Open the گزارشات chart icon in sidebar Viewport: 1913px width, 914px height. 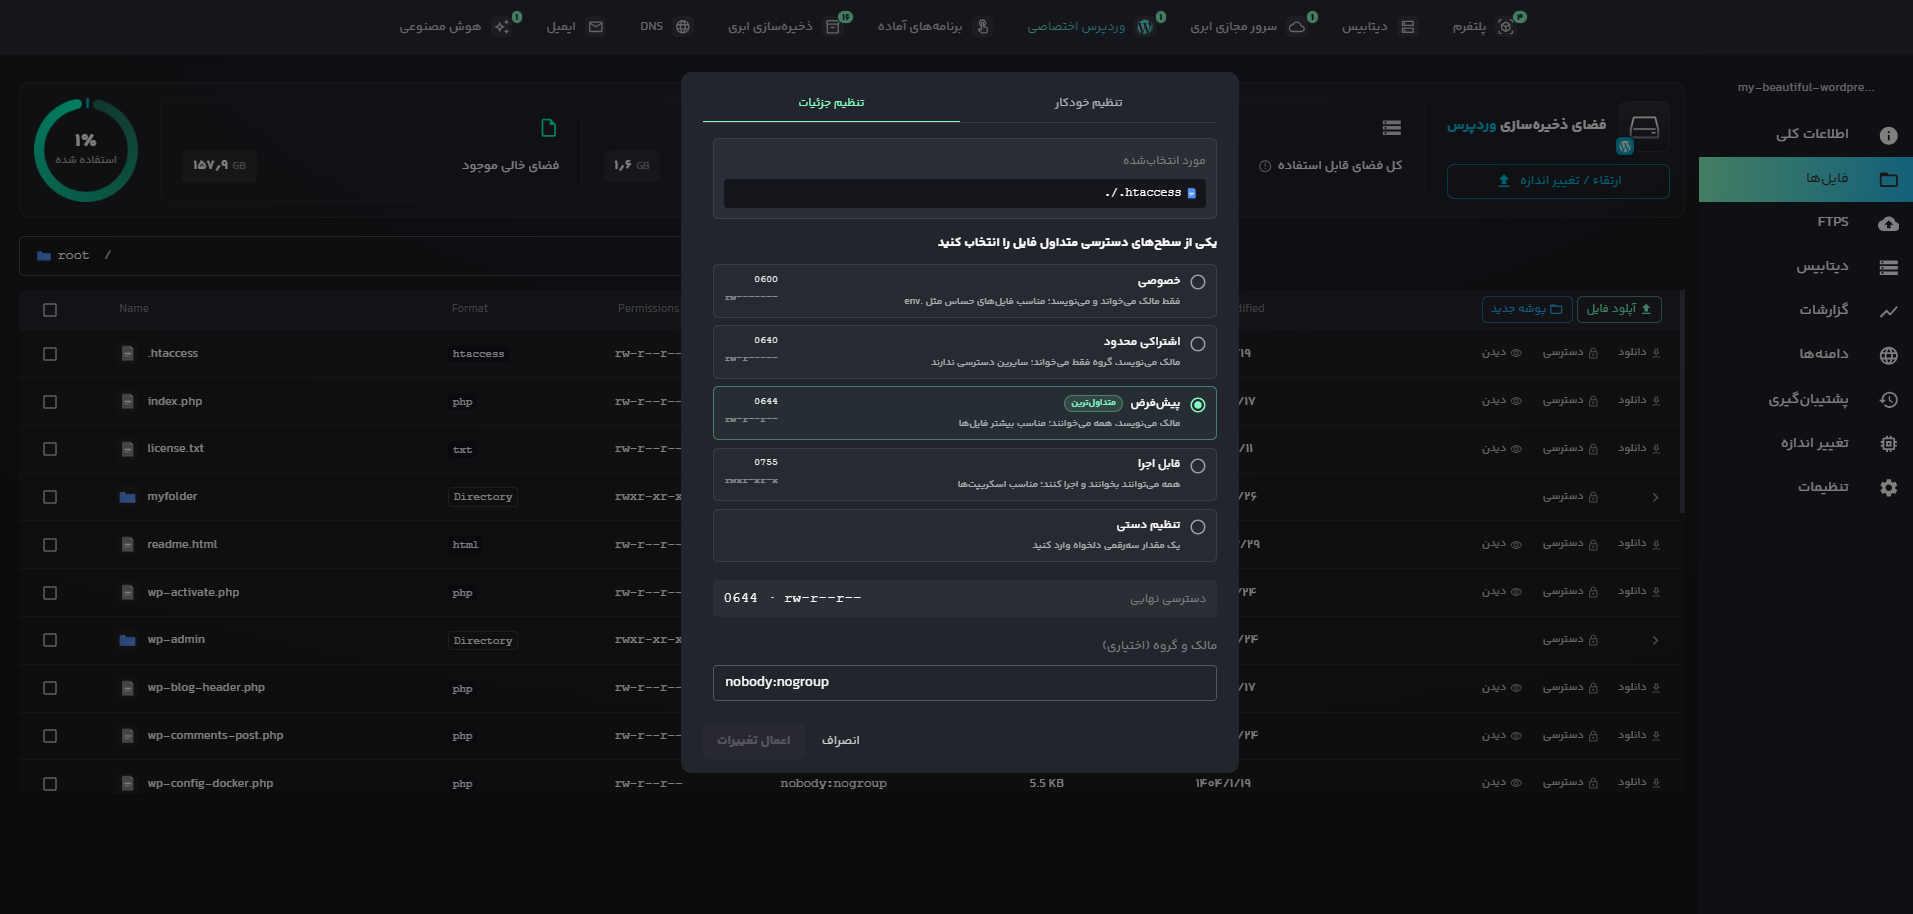1888,311
